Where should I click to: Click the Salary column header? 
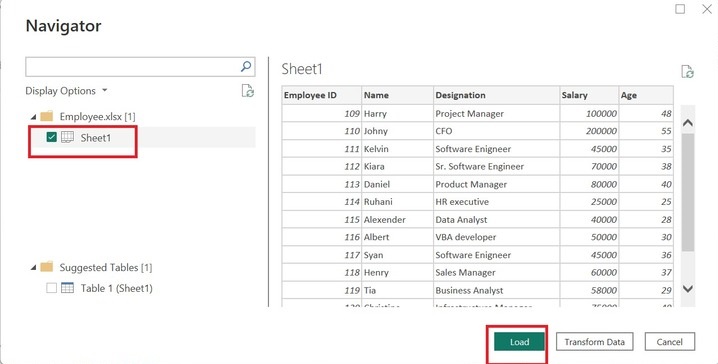[589, 95]
